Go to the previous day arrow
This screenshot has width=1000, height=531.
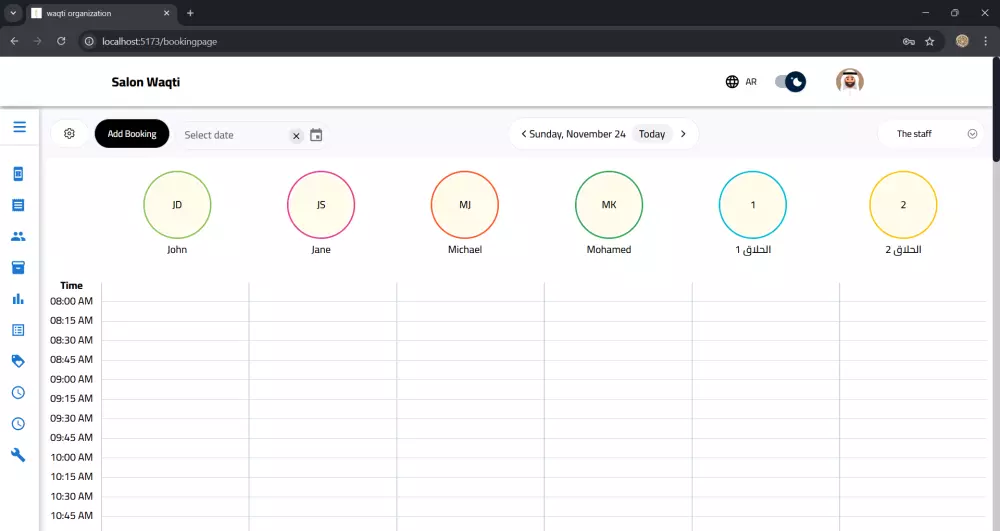524,134
